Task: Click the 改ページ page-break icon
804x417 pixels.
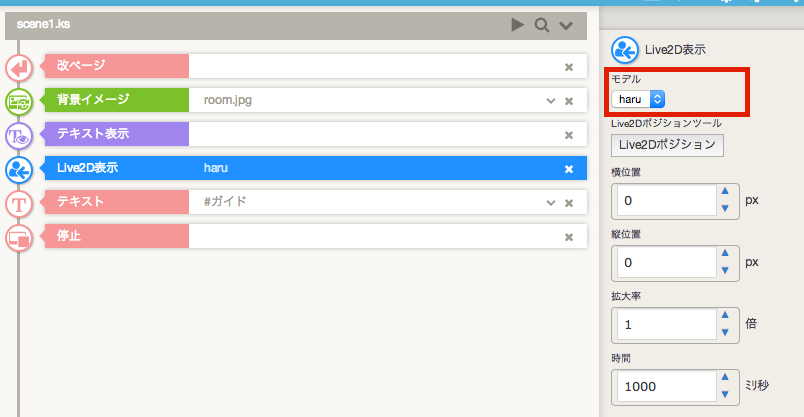Action: point(19,67)
